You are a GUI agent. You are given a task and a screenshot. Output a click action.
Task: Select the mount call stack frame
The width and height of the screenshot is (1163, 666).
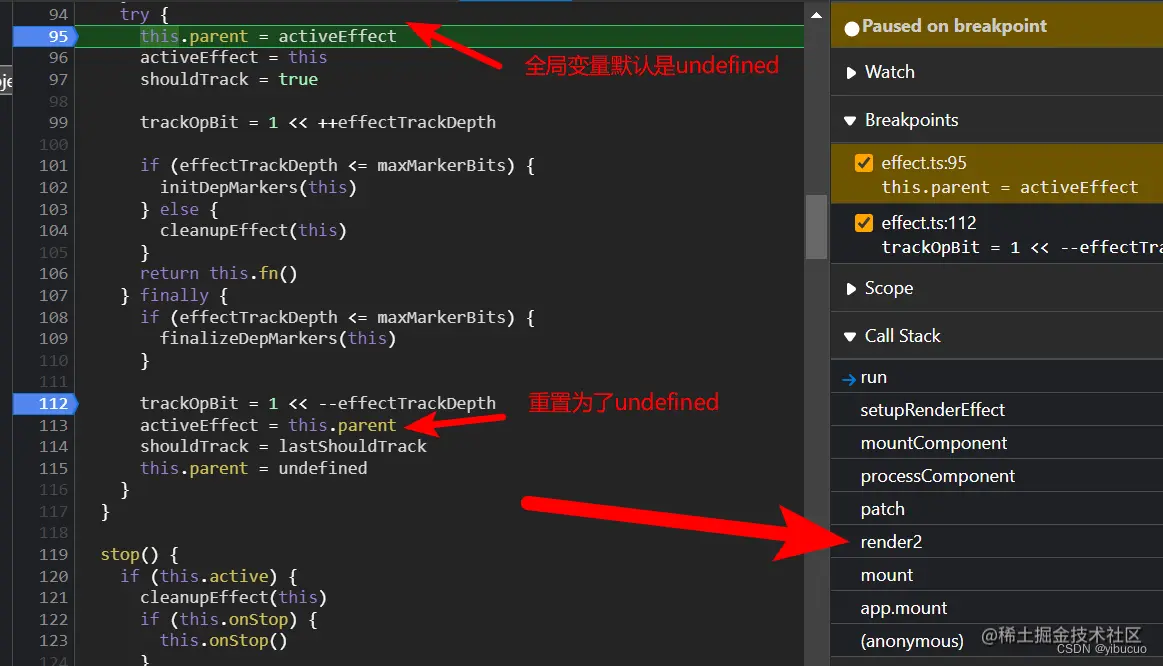tap(997, 576)
